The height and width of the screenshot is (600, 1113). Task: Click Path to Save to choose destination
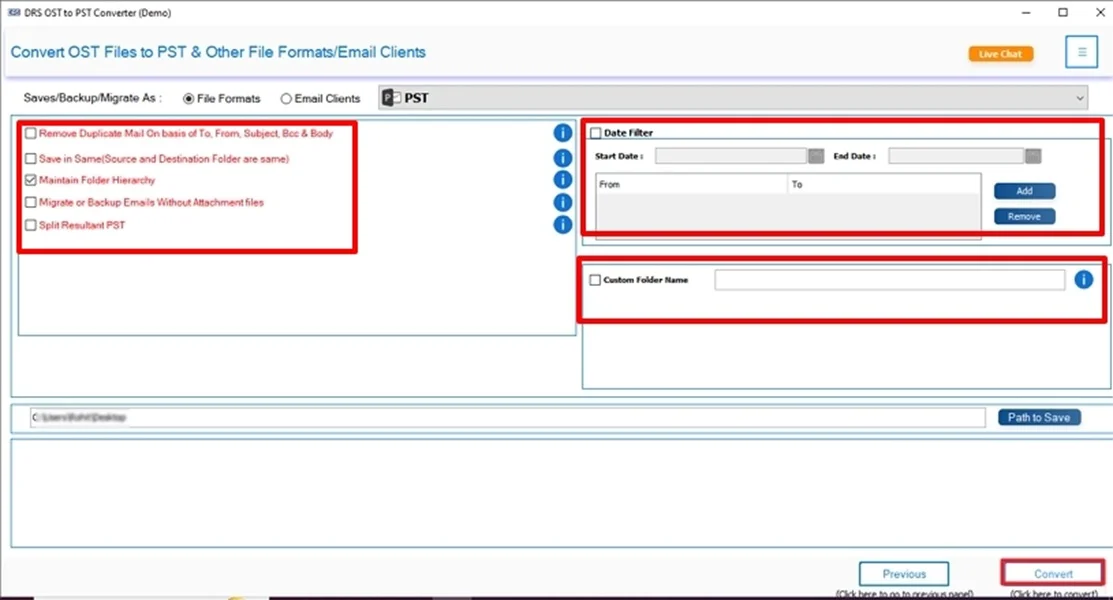click(x=1039, y=417)
